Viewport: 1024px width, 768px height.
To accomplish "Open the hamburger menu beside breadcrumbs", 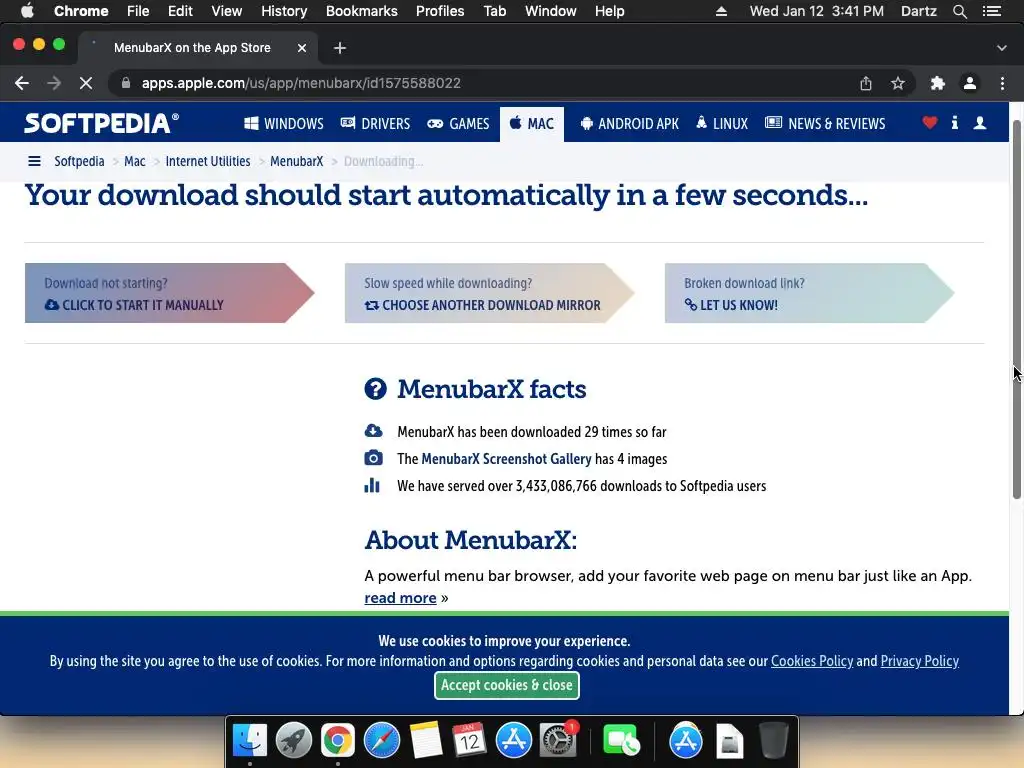I will pyautogui.click(x=34, y=161).
